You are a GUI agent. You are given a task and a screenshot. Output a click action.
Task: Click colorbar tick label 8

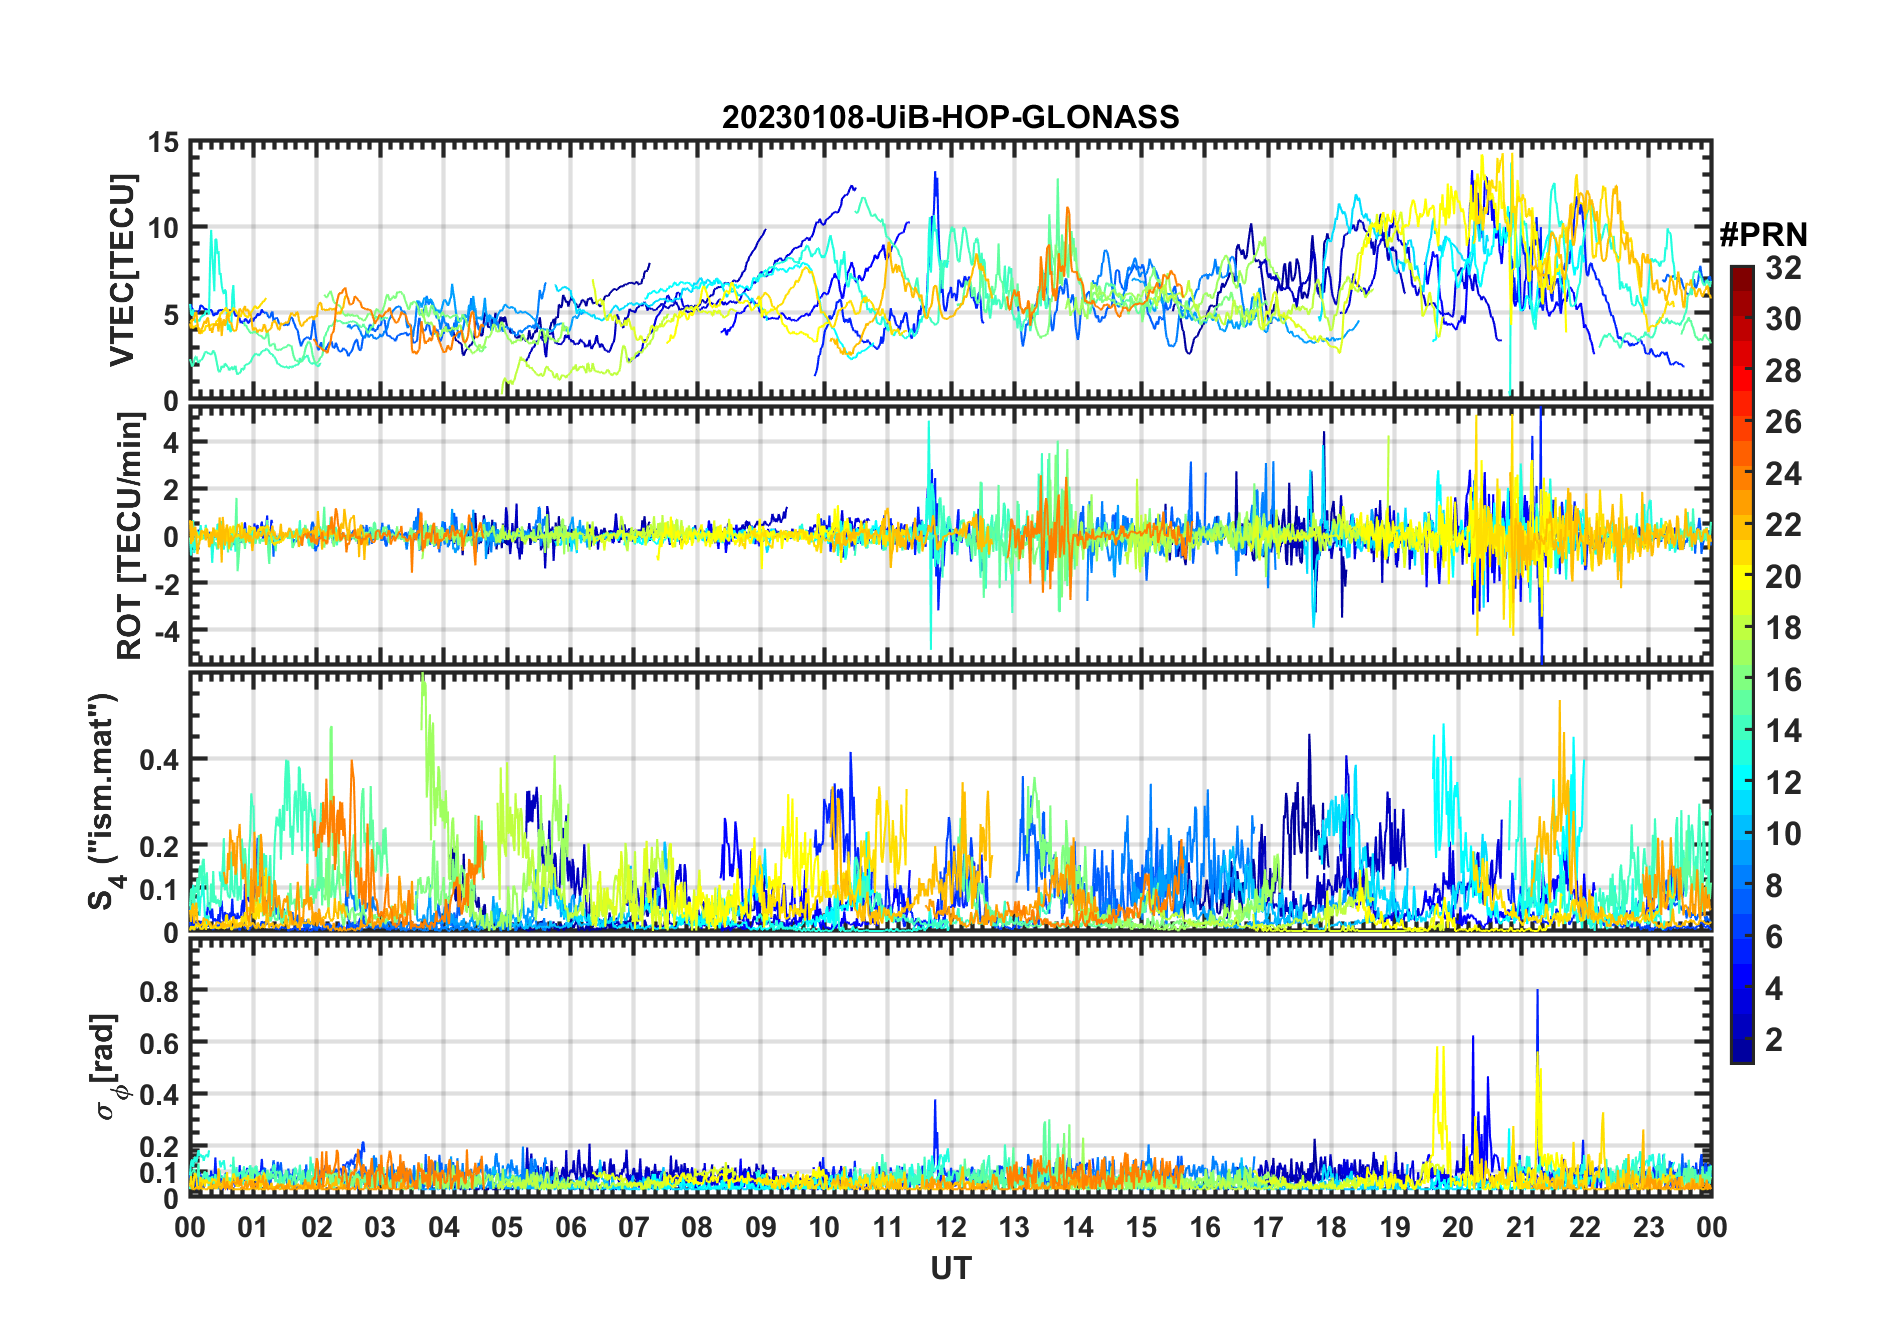(1773, 886)
